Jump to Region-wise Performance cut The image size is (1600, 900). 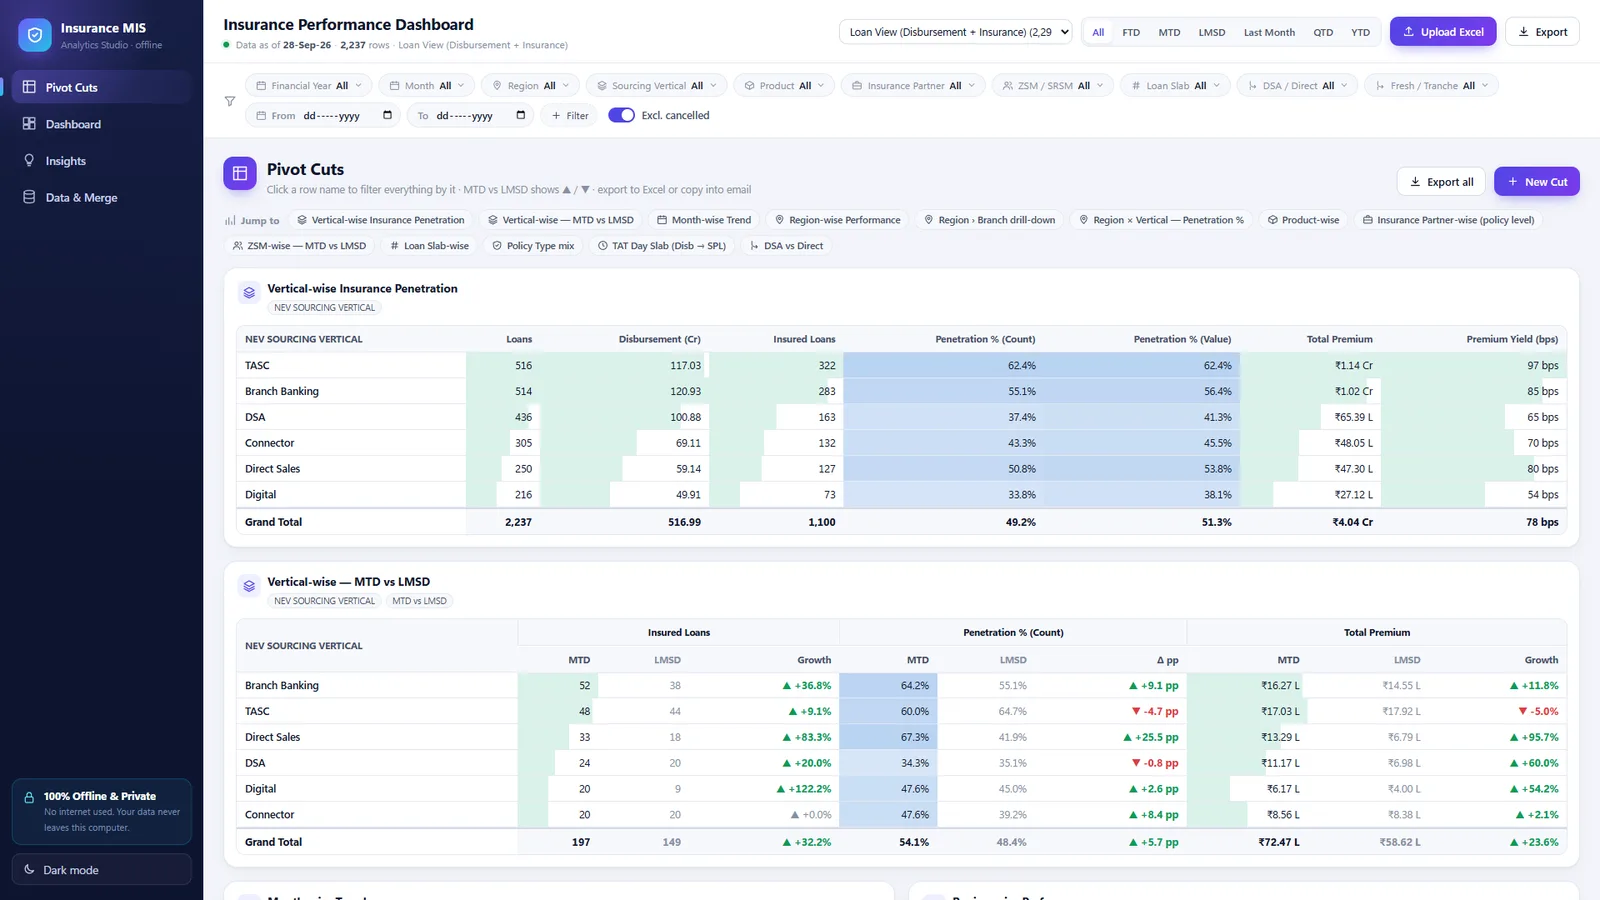click(x=837, y=220)
